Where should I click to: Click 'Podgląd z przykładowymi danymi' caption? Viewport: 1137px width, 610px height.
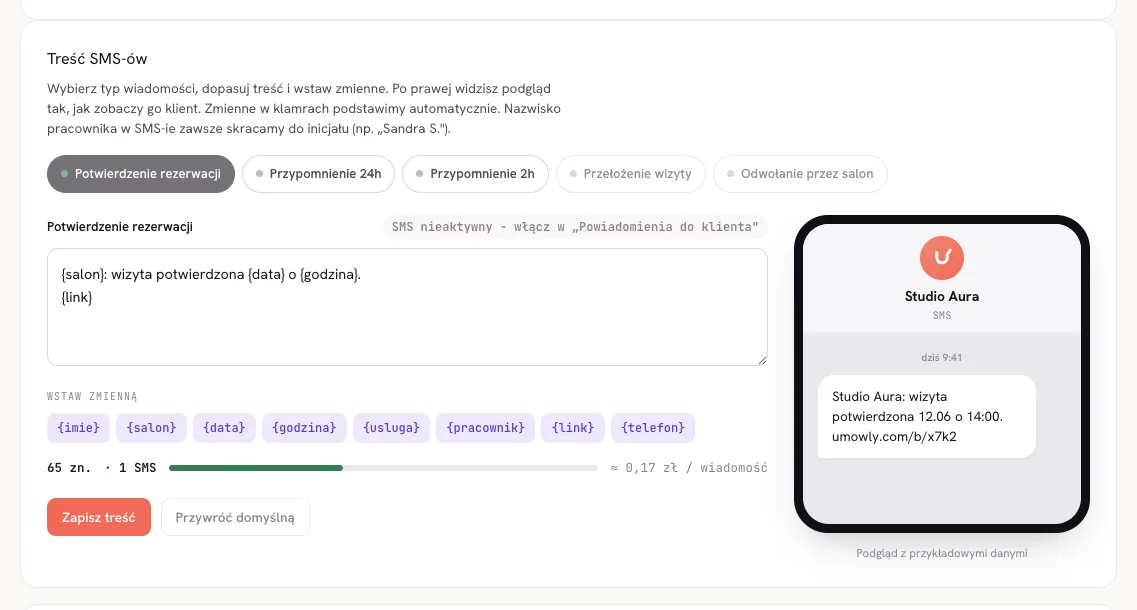click(941, 553)
